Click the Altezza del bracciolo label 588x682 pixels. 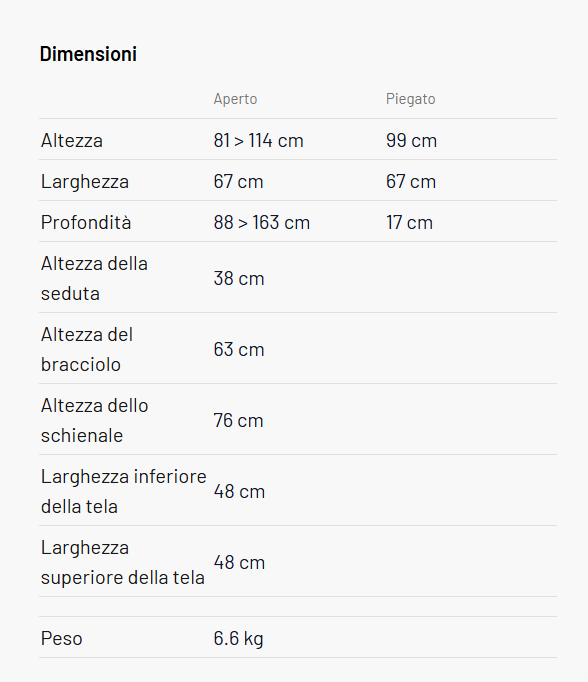click(87, 349)
